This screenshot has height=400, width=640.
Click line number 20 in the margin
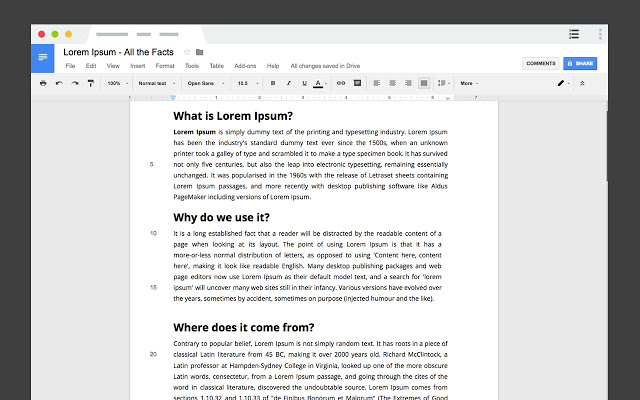[153, 354]
